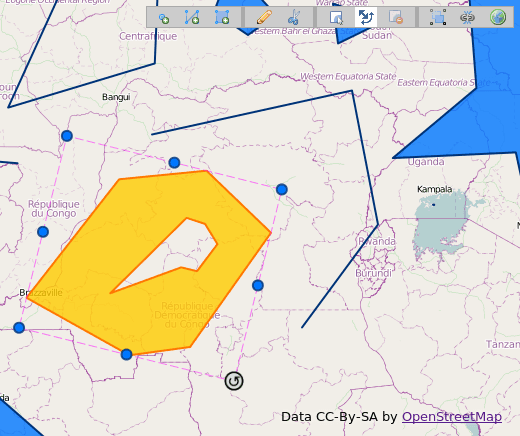The image size is (520, 436).
Task: Click the Burundi country label
Action: click(x=373, y=273)
